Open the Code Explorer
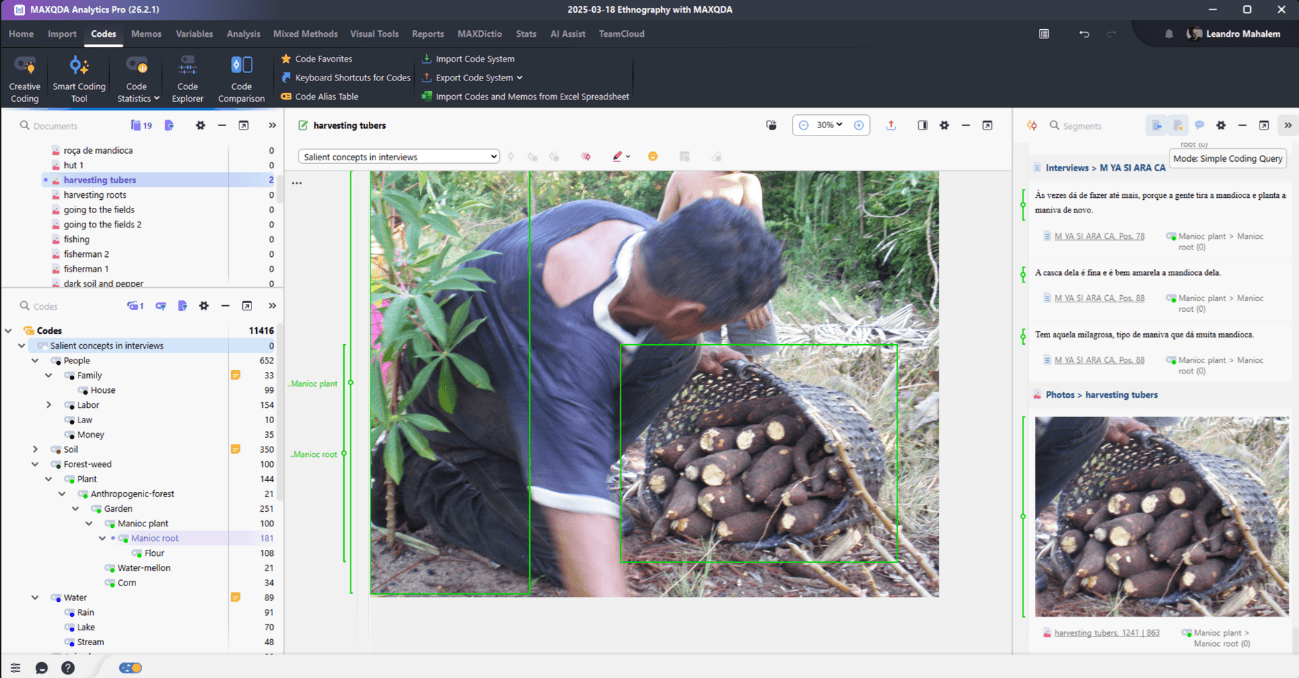The width and height of the screenshot is (1299, 678). (187, 78)
